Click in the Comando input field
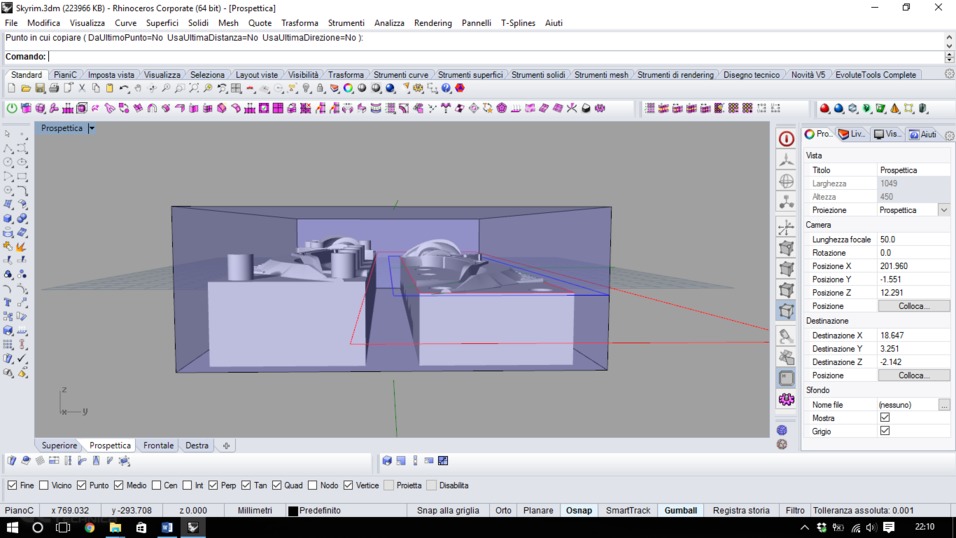 pyautogui.click(x=495, y=57)
